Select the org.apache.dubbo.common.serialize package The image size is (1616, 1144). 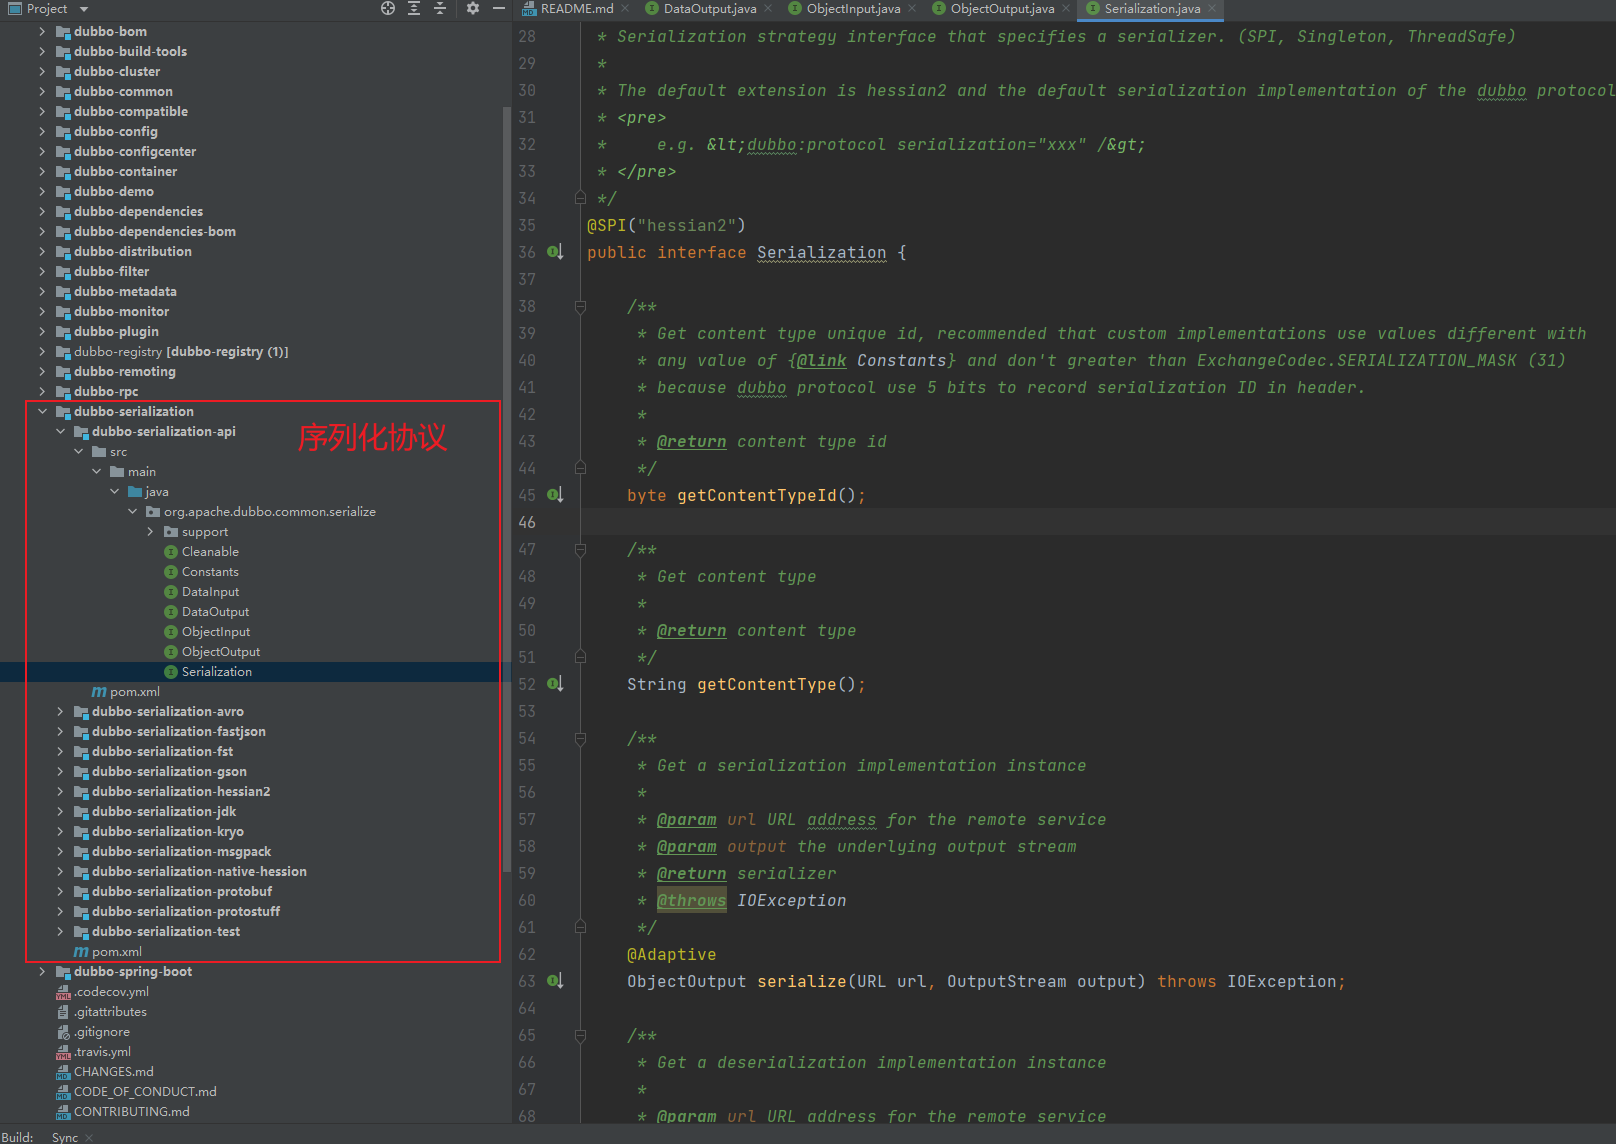269,512
